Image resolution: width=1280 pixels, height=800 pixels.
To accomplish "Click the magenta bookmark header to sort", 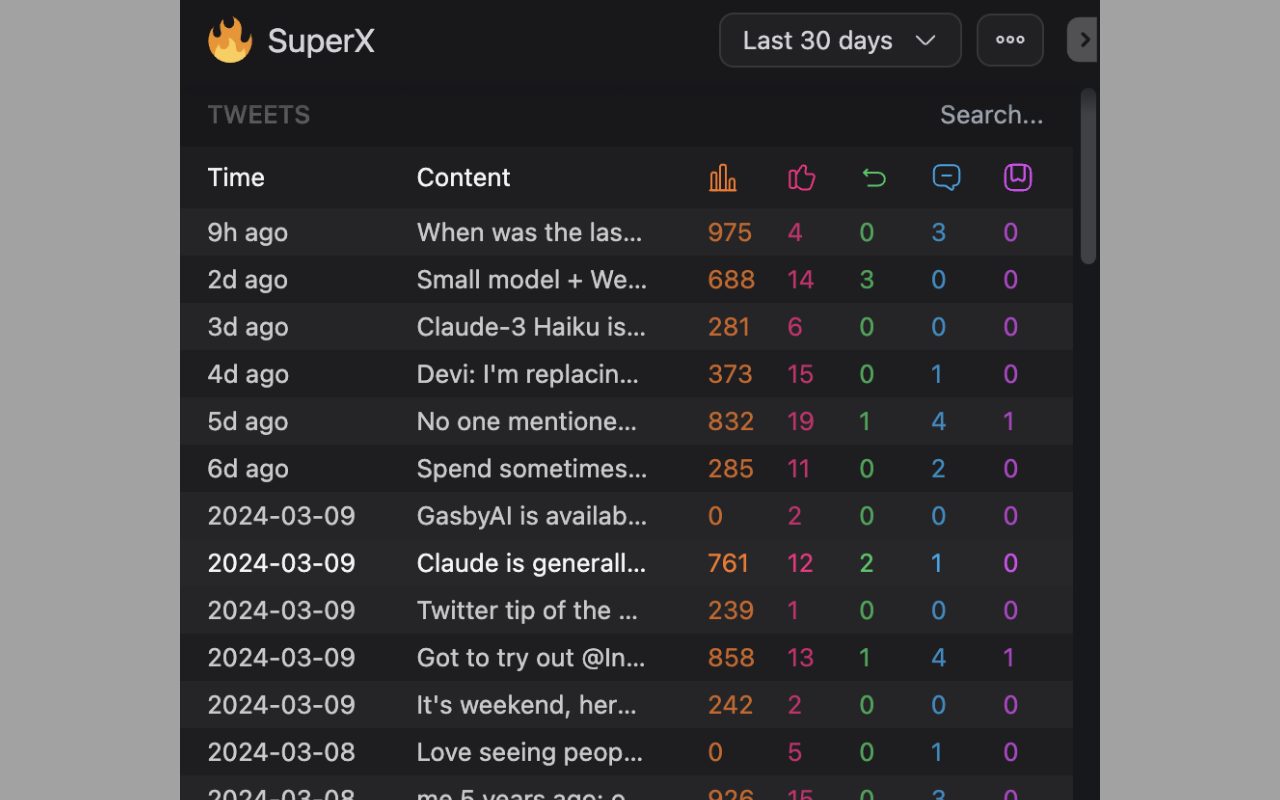I will click(1017, 177).
